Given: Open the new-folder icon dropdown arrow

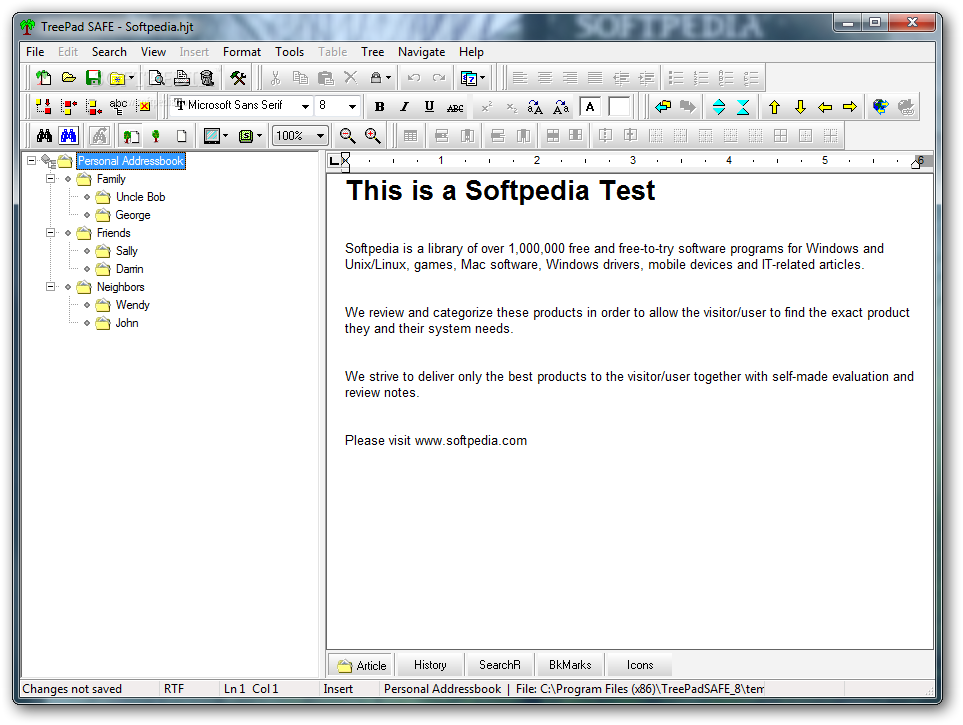Looking at the screenshot, I should tap(131, 78).
